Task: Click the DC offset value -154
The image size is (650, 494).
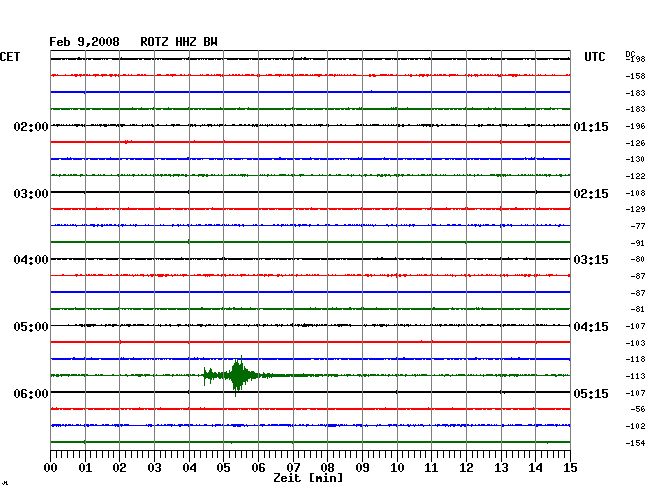Action: 635,443
